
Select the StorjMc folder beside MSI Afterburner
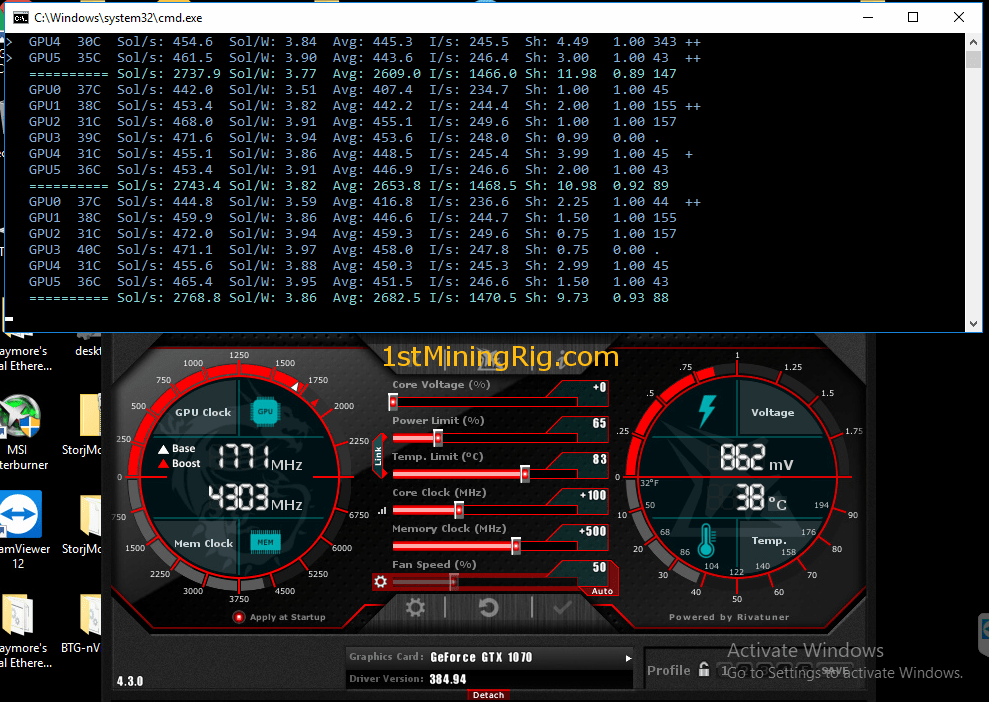tap(82, 424)
